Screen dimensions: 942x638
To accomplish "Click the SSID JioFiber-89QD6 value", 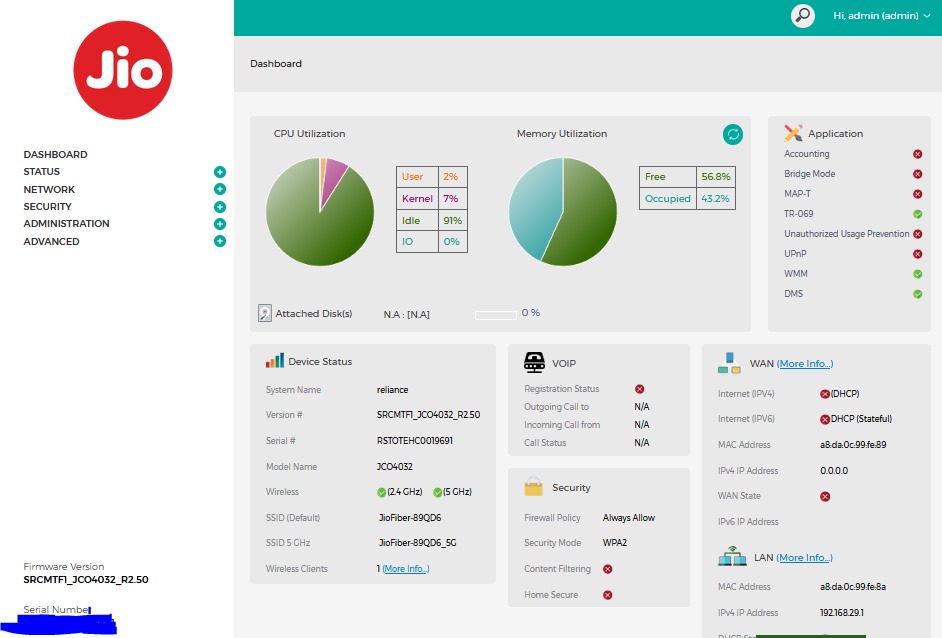I will (x=410, y=518).
